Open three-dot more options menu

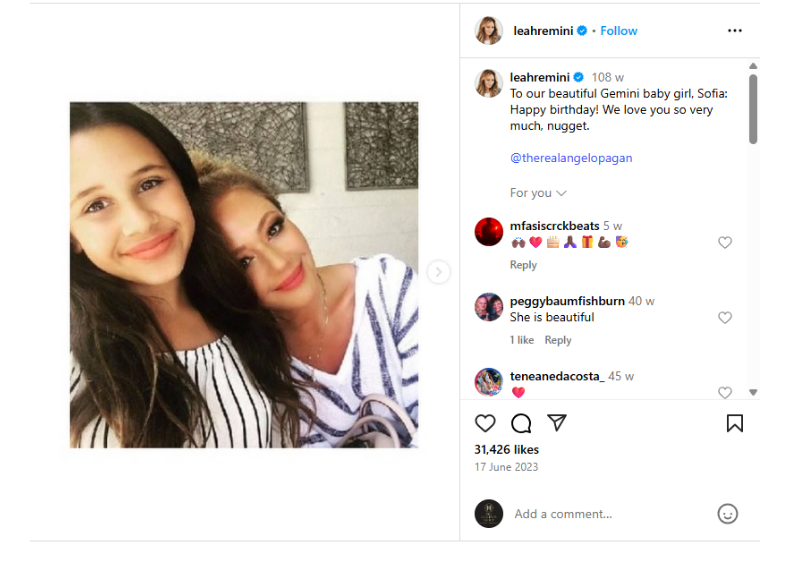point(734,31)
